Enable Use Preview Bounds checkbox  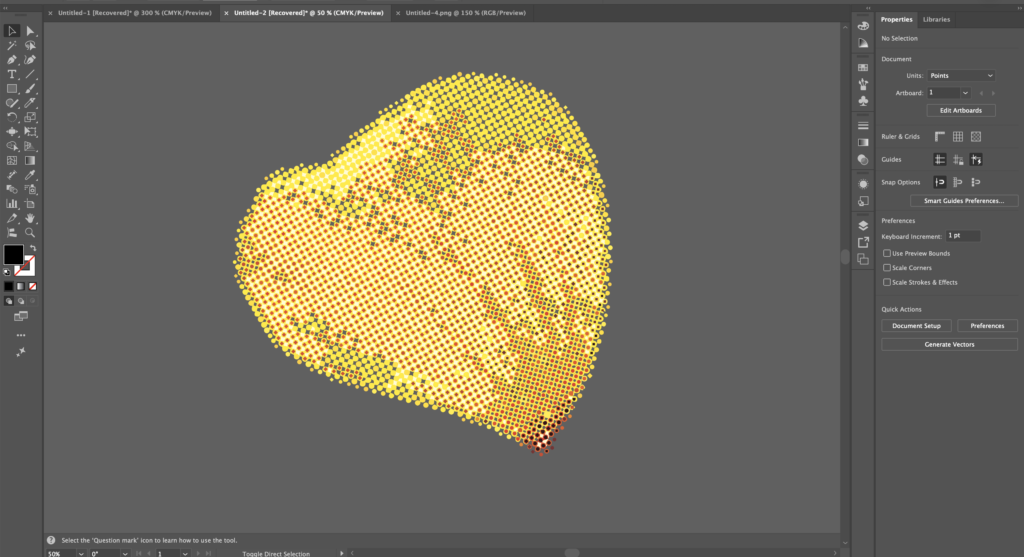887,254
